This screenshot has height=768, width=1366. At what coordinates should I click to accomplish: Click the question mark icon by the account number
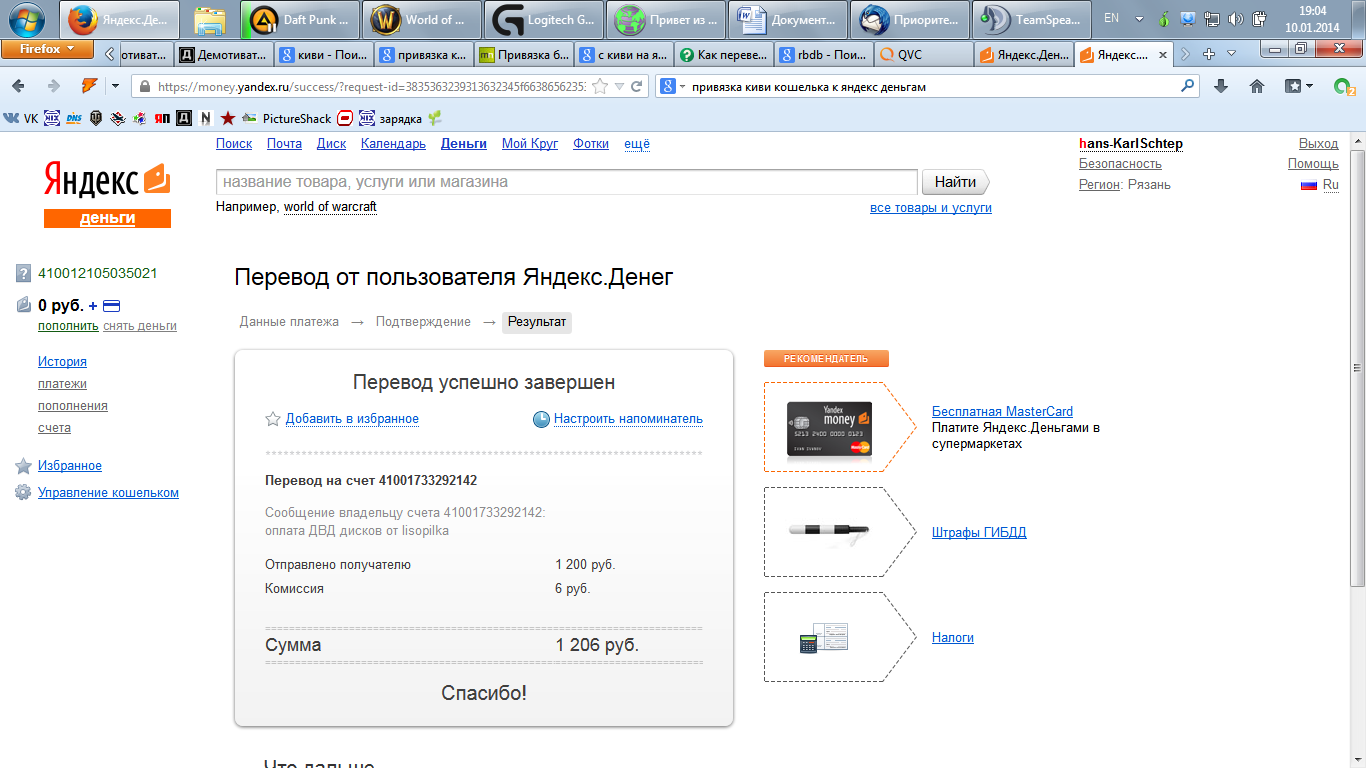tap(24, 273)
